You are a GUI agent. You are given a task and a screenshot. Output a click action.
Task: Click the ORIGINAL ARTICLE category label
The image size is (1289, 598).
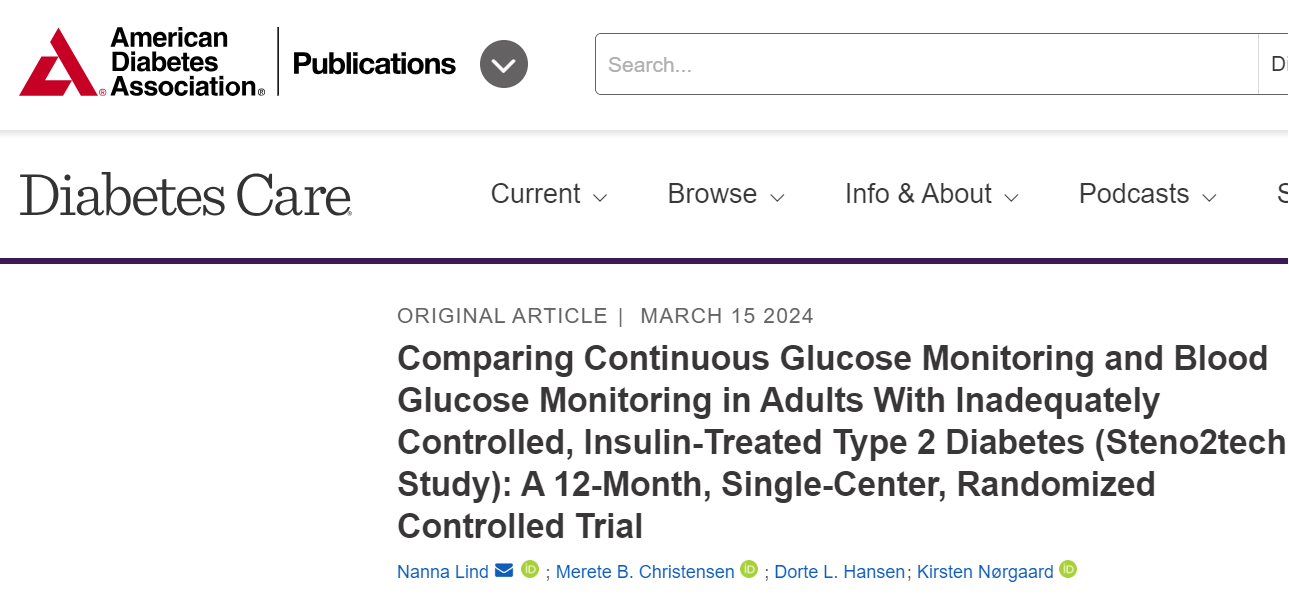pos(502,316)
